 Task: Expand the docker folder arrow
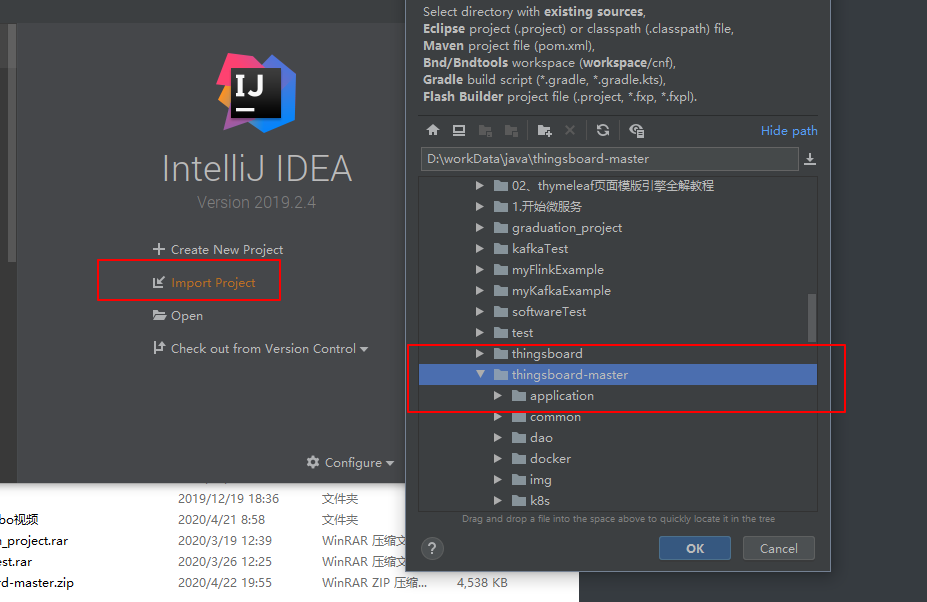coord(498,458)
